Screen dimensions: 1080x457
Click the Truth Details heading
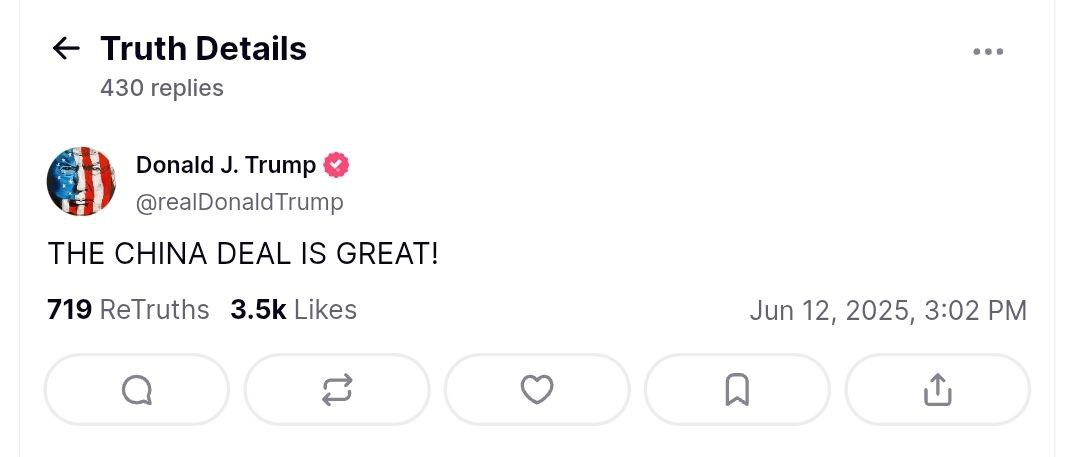(203, 48)
